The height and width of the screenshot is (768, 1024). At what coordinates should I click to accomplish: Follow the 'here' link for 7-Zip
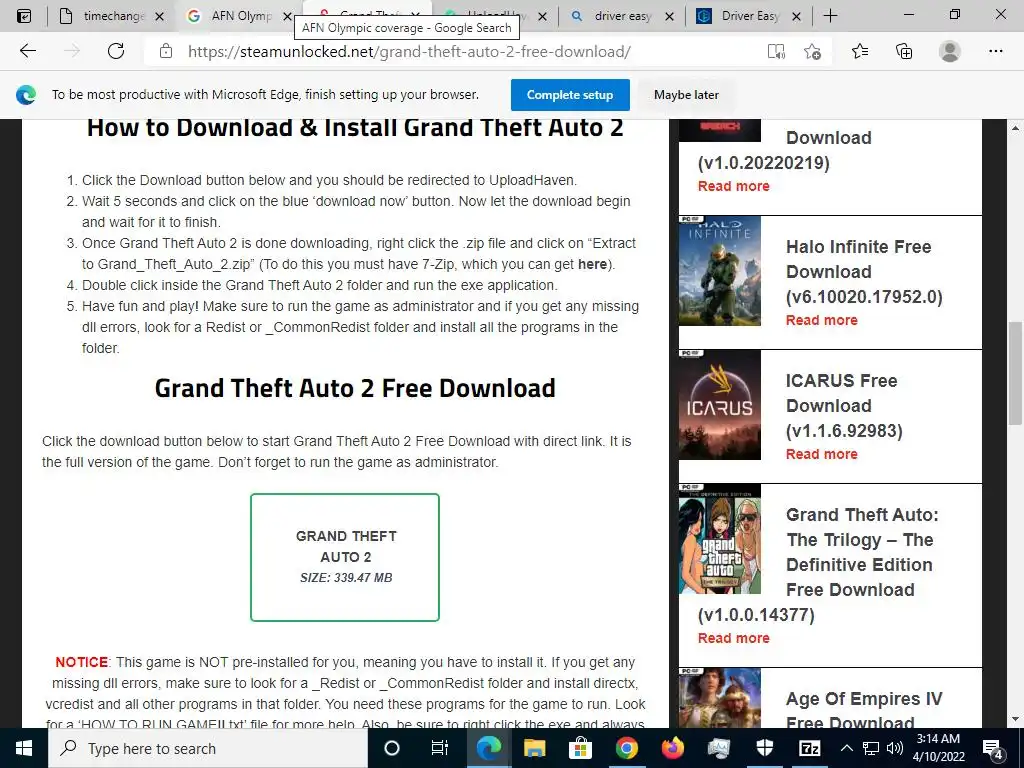[x=592, y=264]
